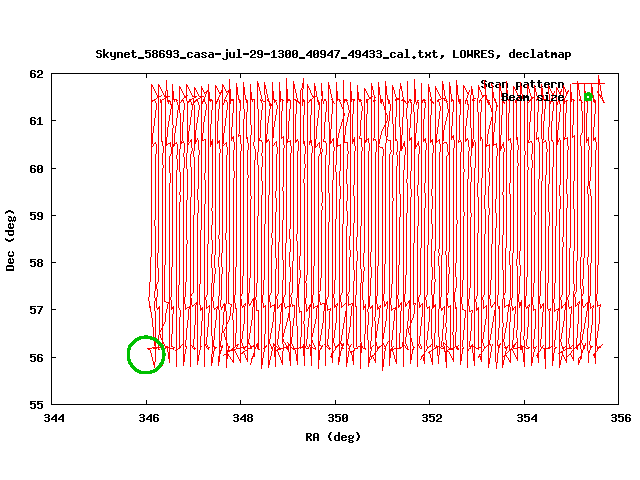Select the Scan pattern legend label
The image size is (640, 480).
pyautogui.click(x=522, y=85)
